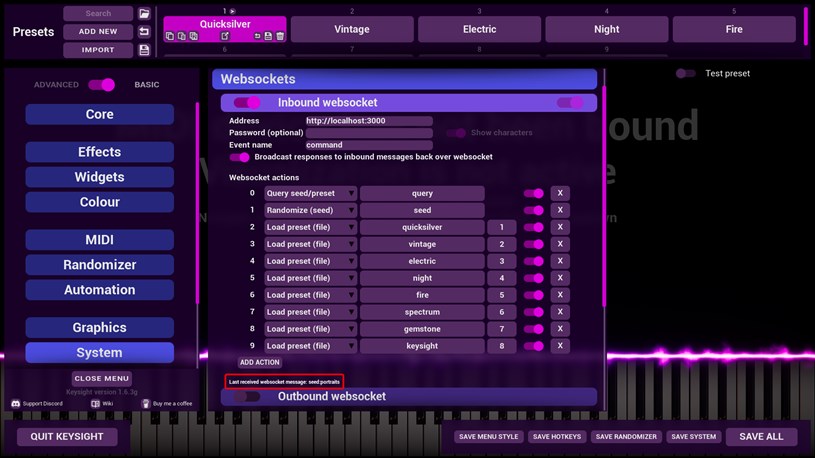815x458 pixels.
Task: Open the MIDI menu section
Action: 99,240
